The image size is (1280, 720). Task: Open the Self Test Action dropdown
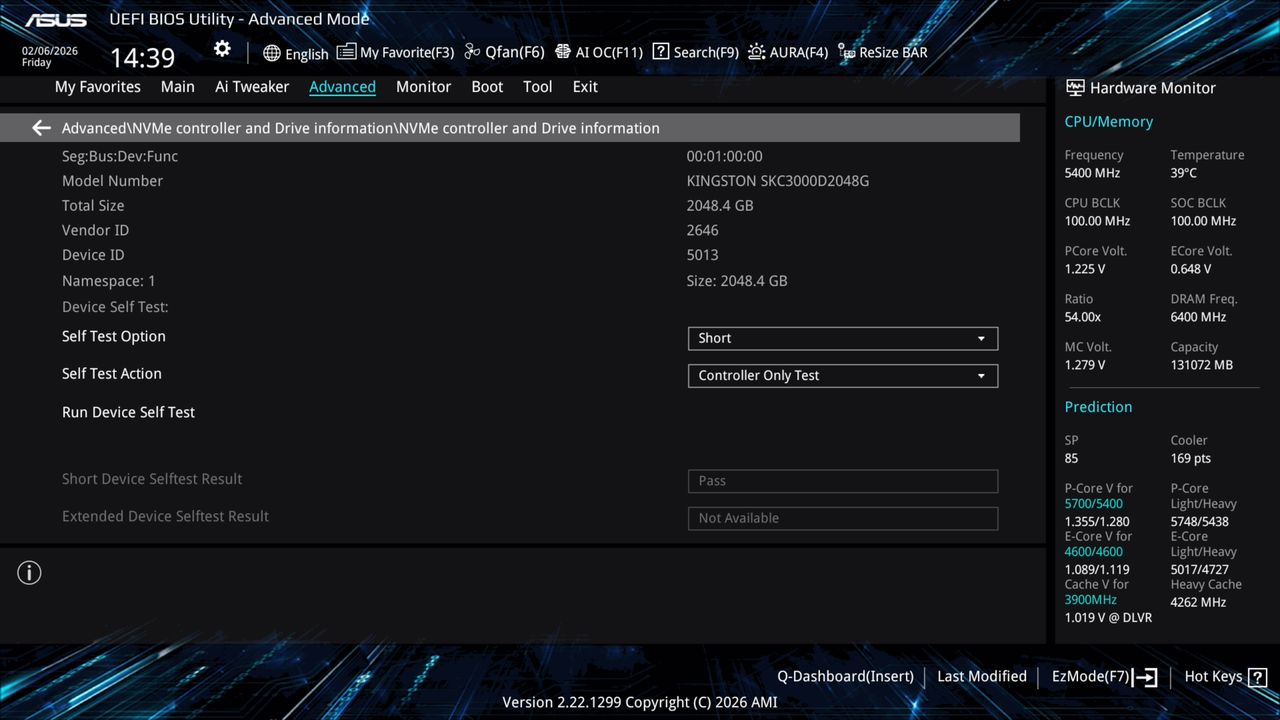842,375
